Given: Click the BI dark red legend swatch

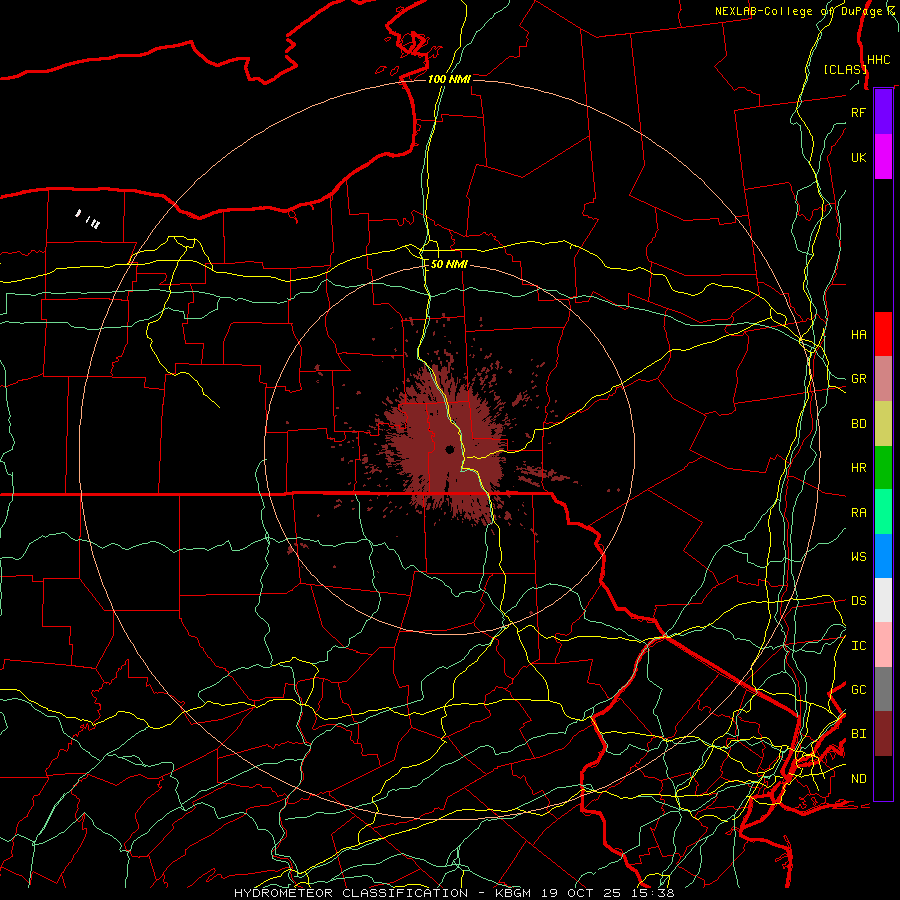Looking at the screenshot, I should [x=883, y=734].
